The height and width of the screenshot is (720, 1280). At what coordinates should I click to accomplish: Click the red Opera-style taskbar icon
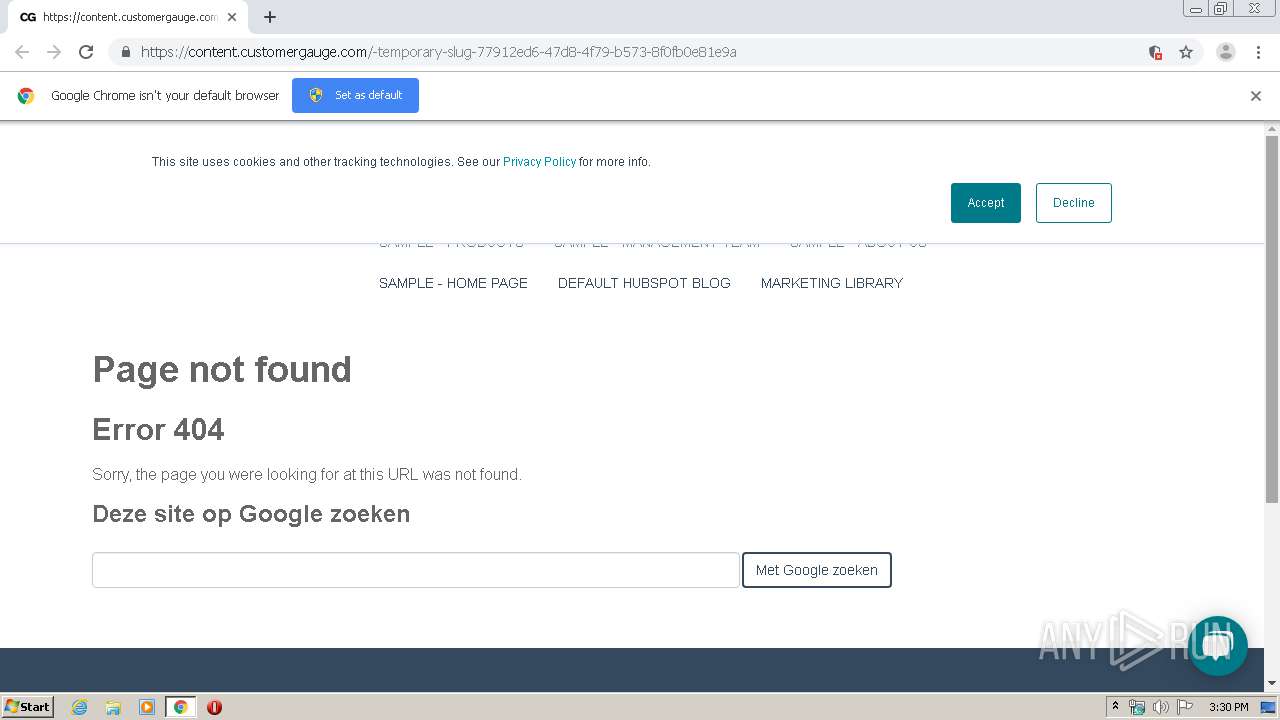point(214,707)
